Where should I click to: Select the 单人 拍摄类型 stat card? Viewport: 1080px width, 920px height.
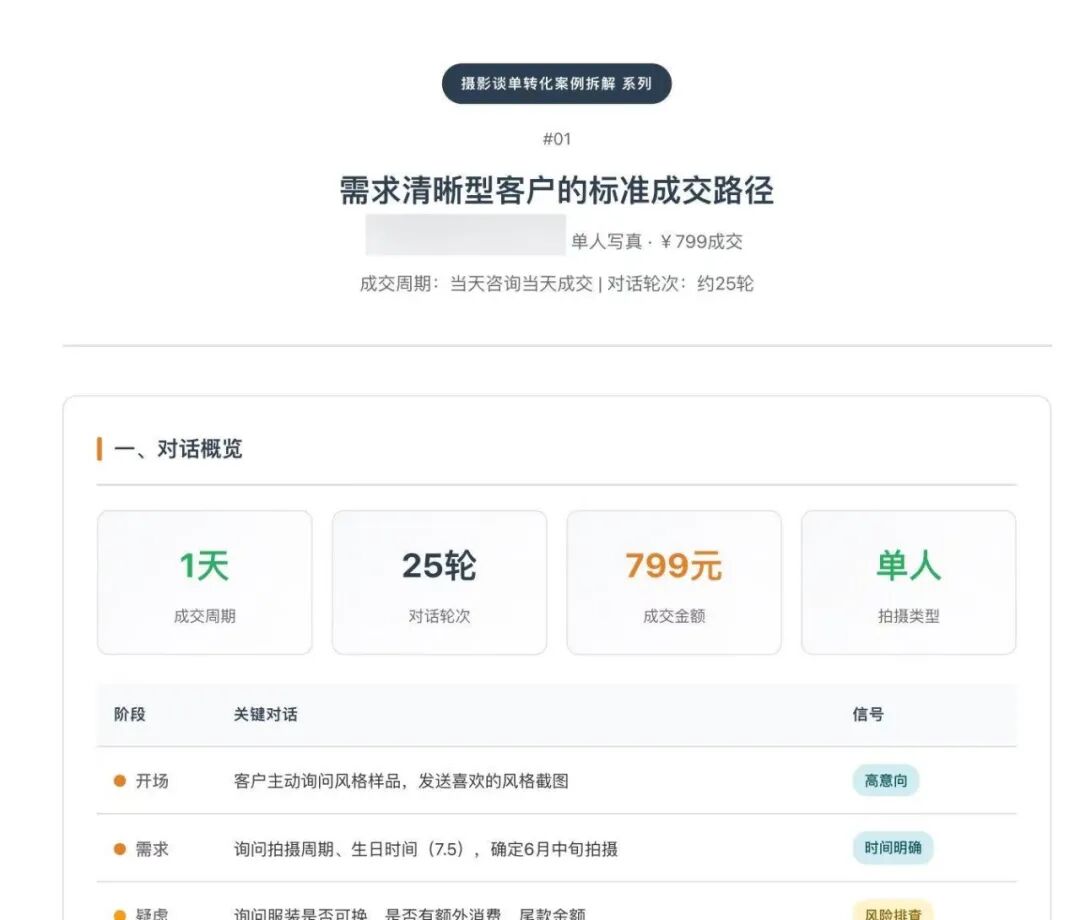click(x=908, y=583)
